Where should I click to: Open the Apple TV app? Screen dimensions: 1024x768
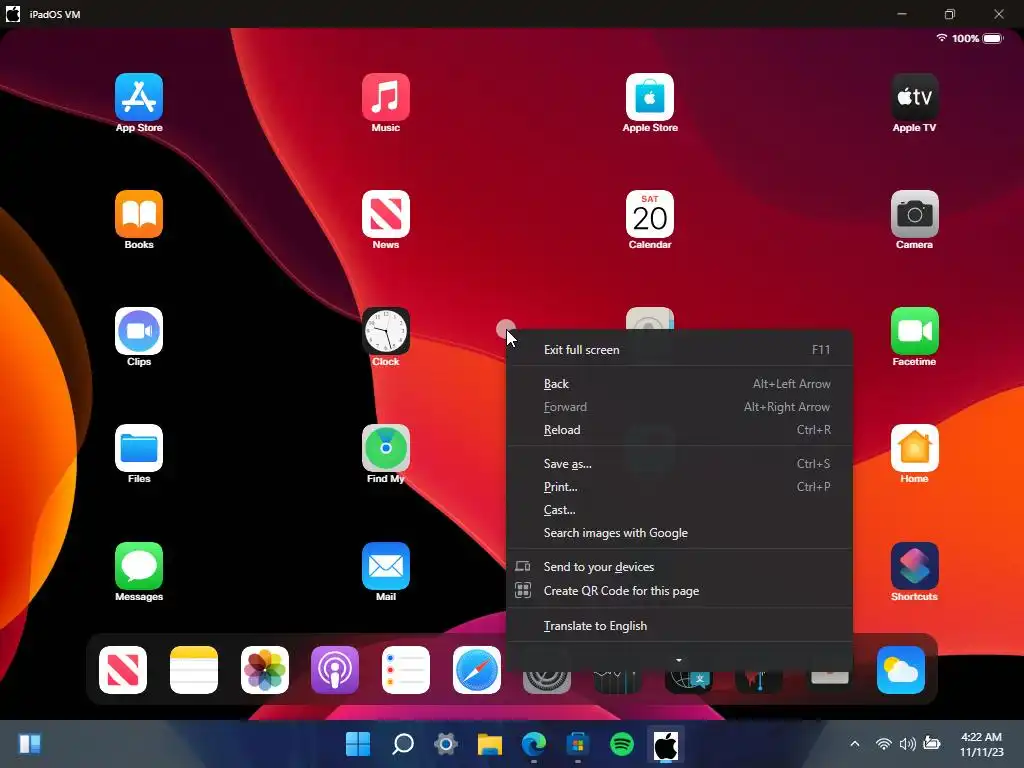coord(914,97)
